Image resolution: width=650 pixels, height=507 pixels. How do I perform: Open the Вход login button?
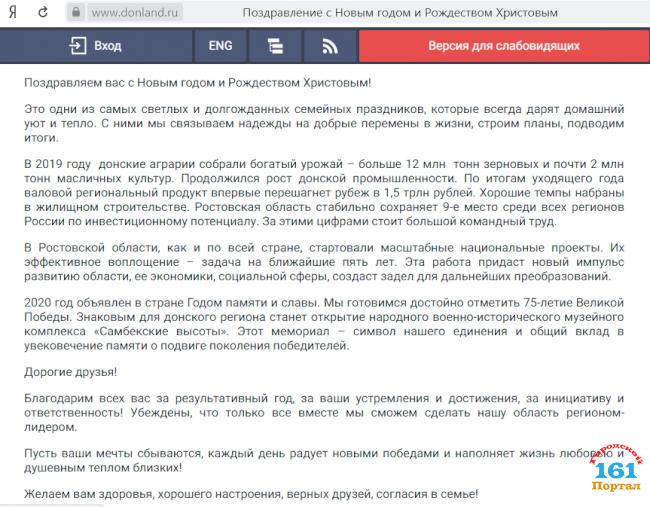coord(96,46)
